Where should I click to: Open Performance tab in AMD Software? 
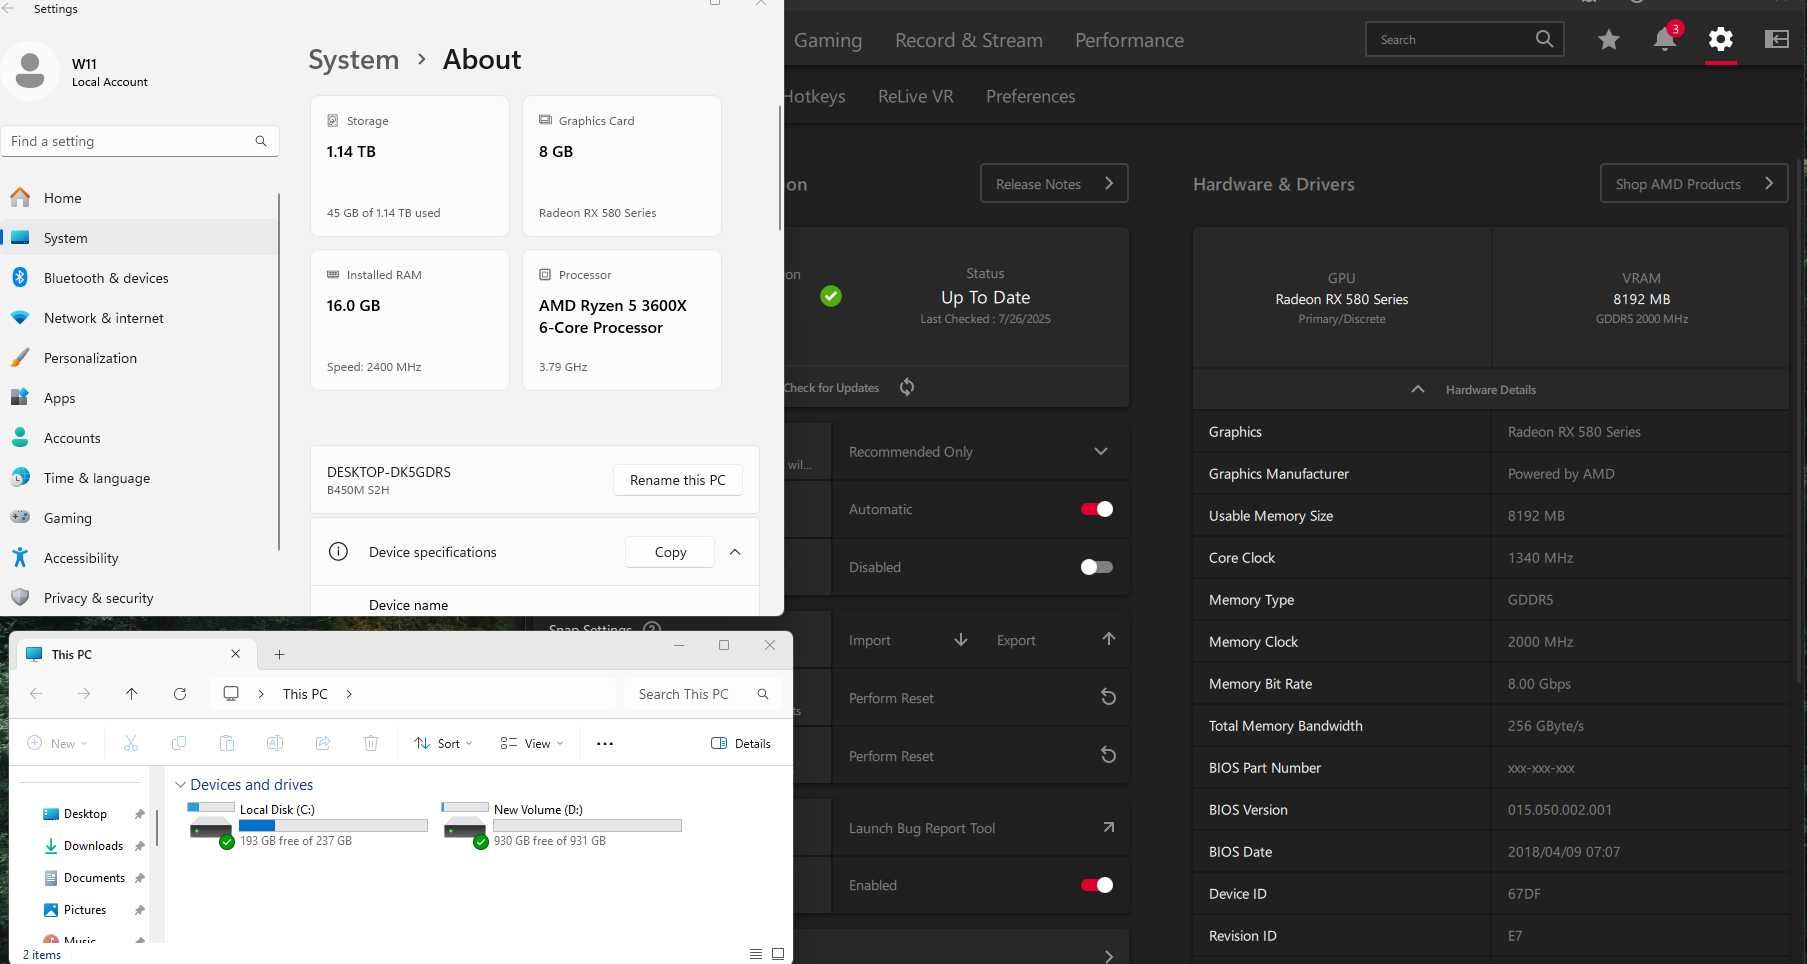pos(1129,40)
